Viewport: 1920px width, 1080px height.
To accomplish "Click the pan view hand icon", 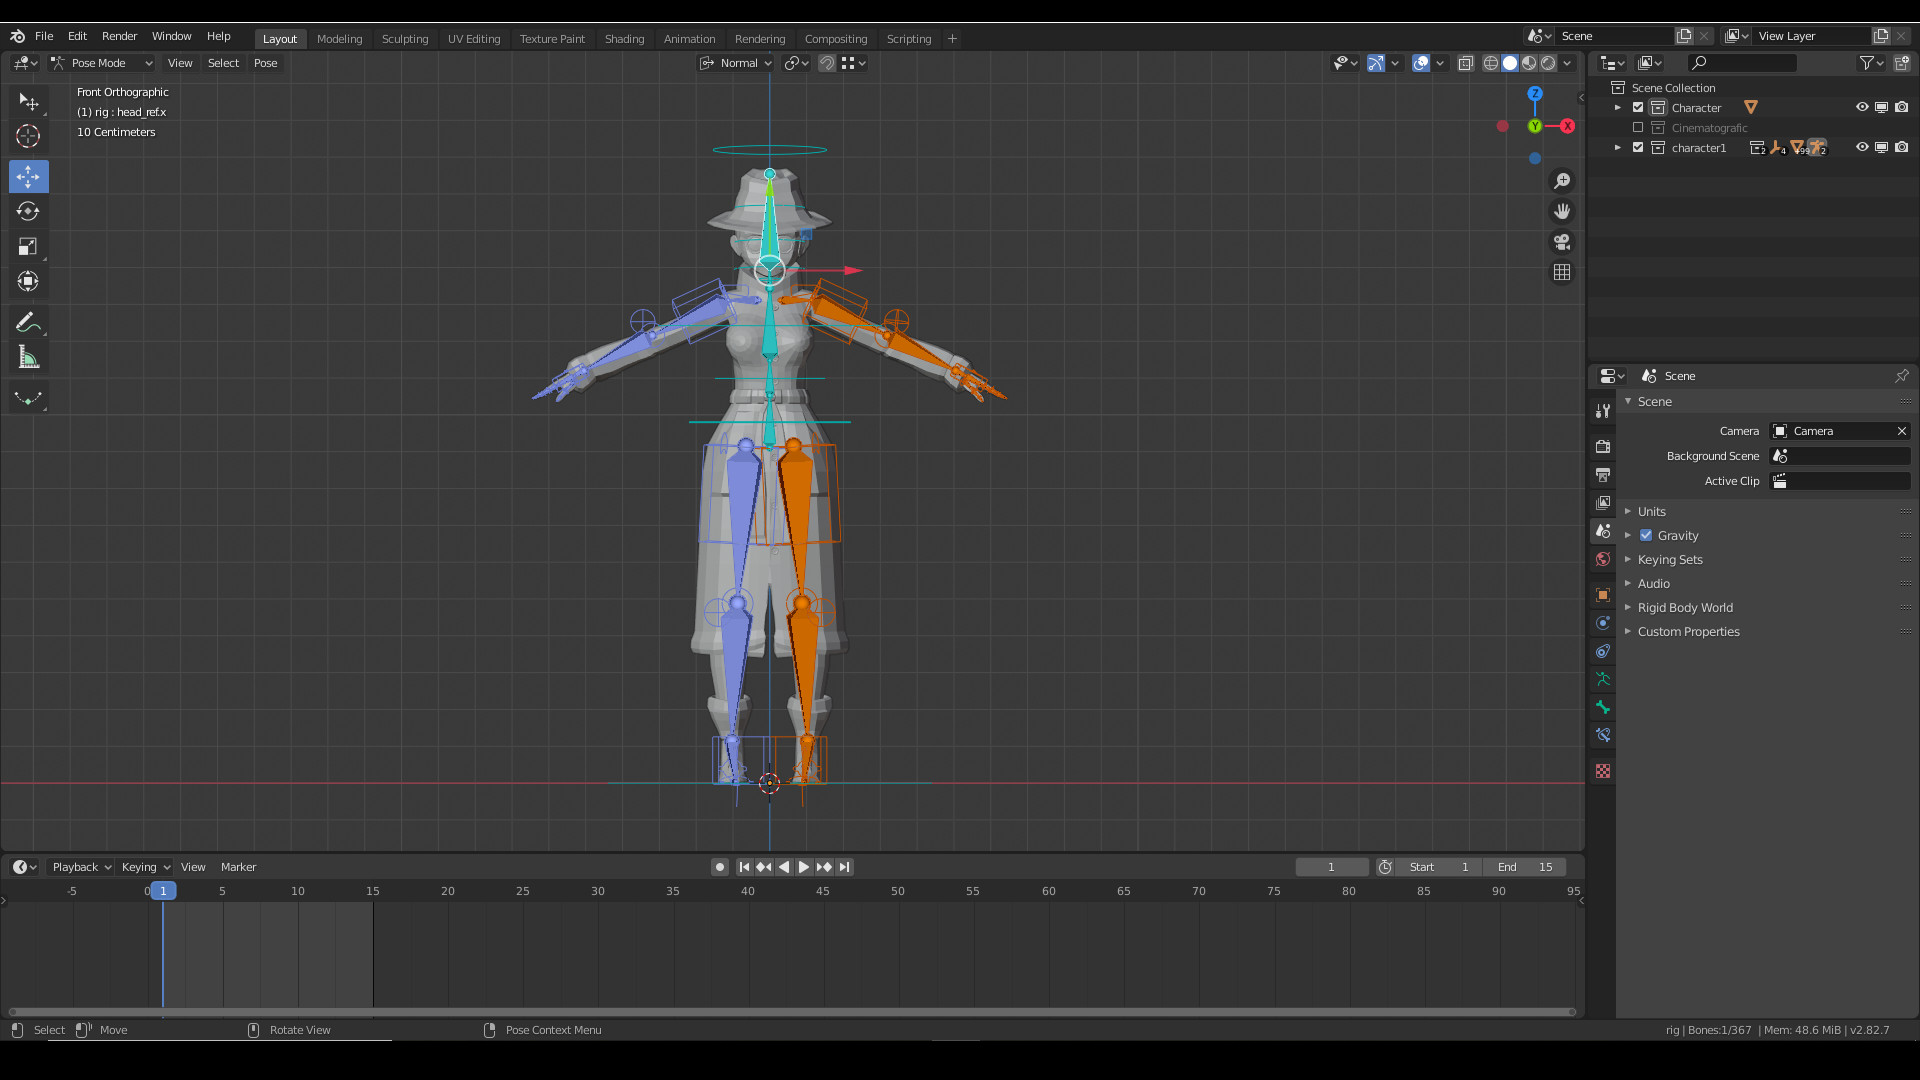I will [1562, 211].
